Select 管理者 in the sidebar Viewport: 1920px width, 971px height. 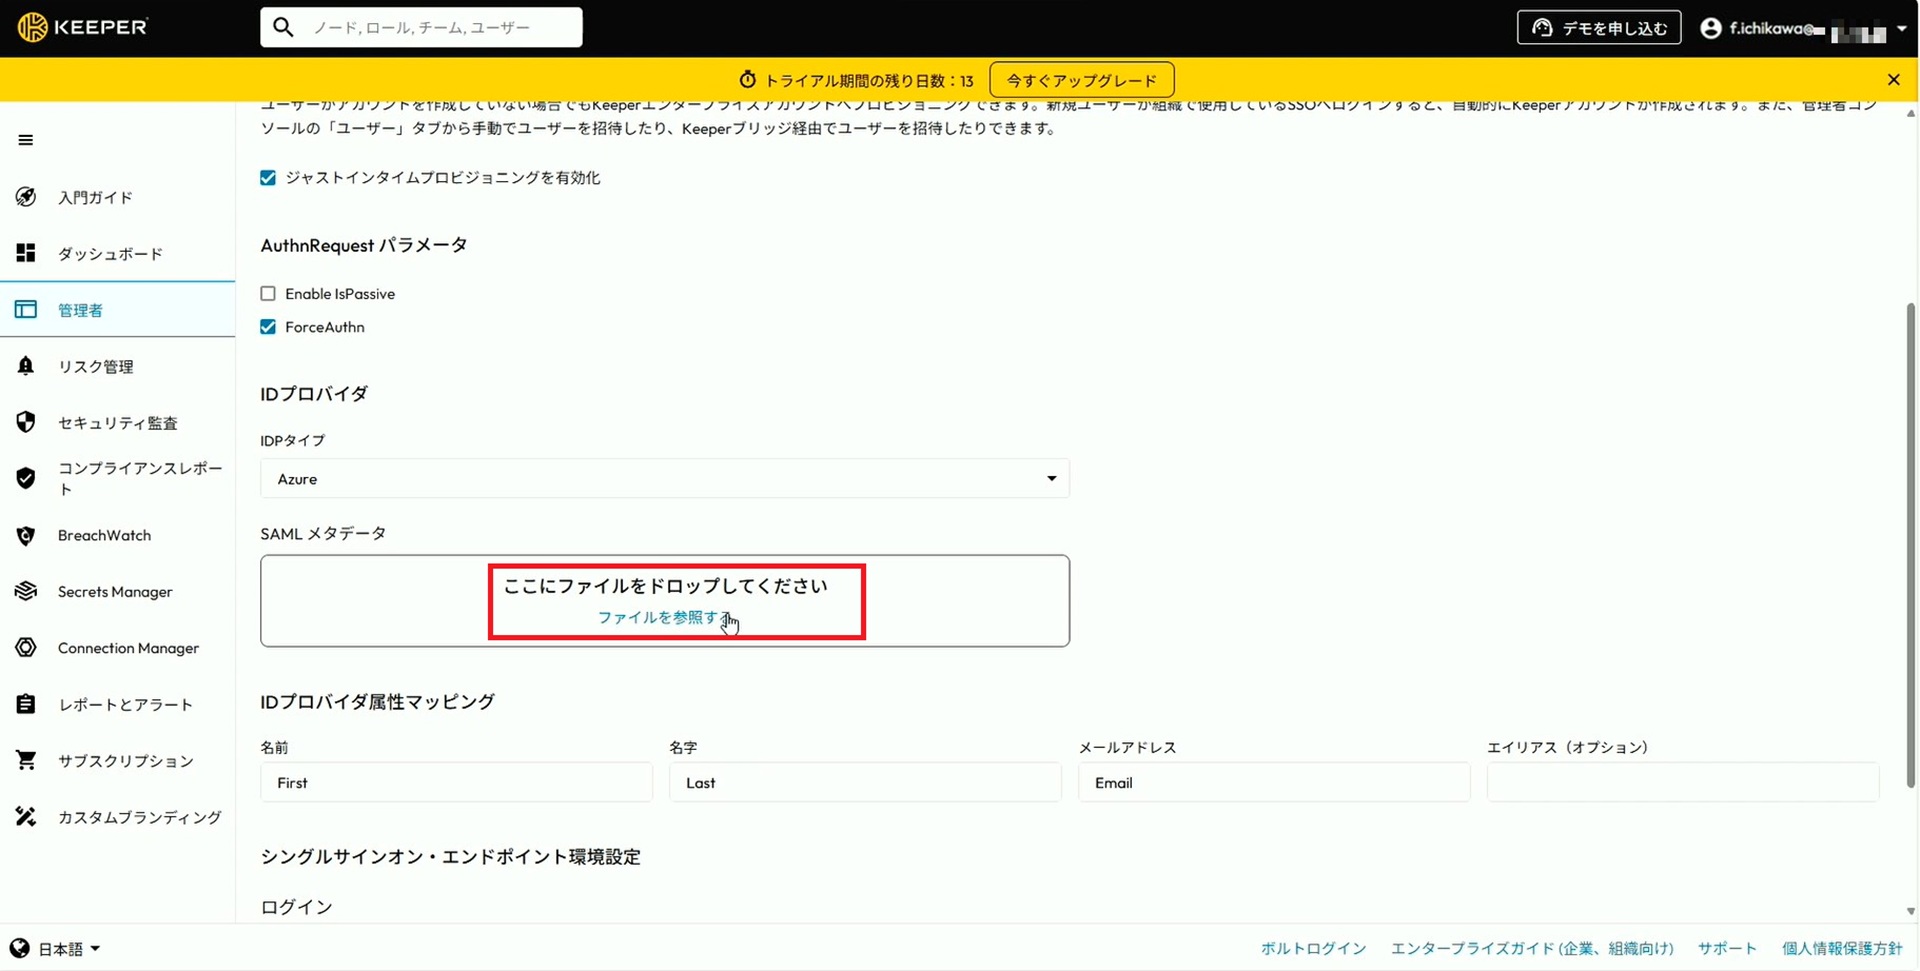tap(80, 310)
